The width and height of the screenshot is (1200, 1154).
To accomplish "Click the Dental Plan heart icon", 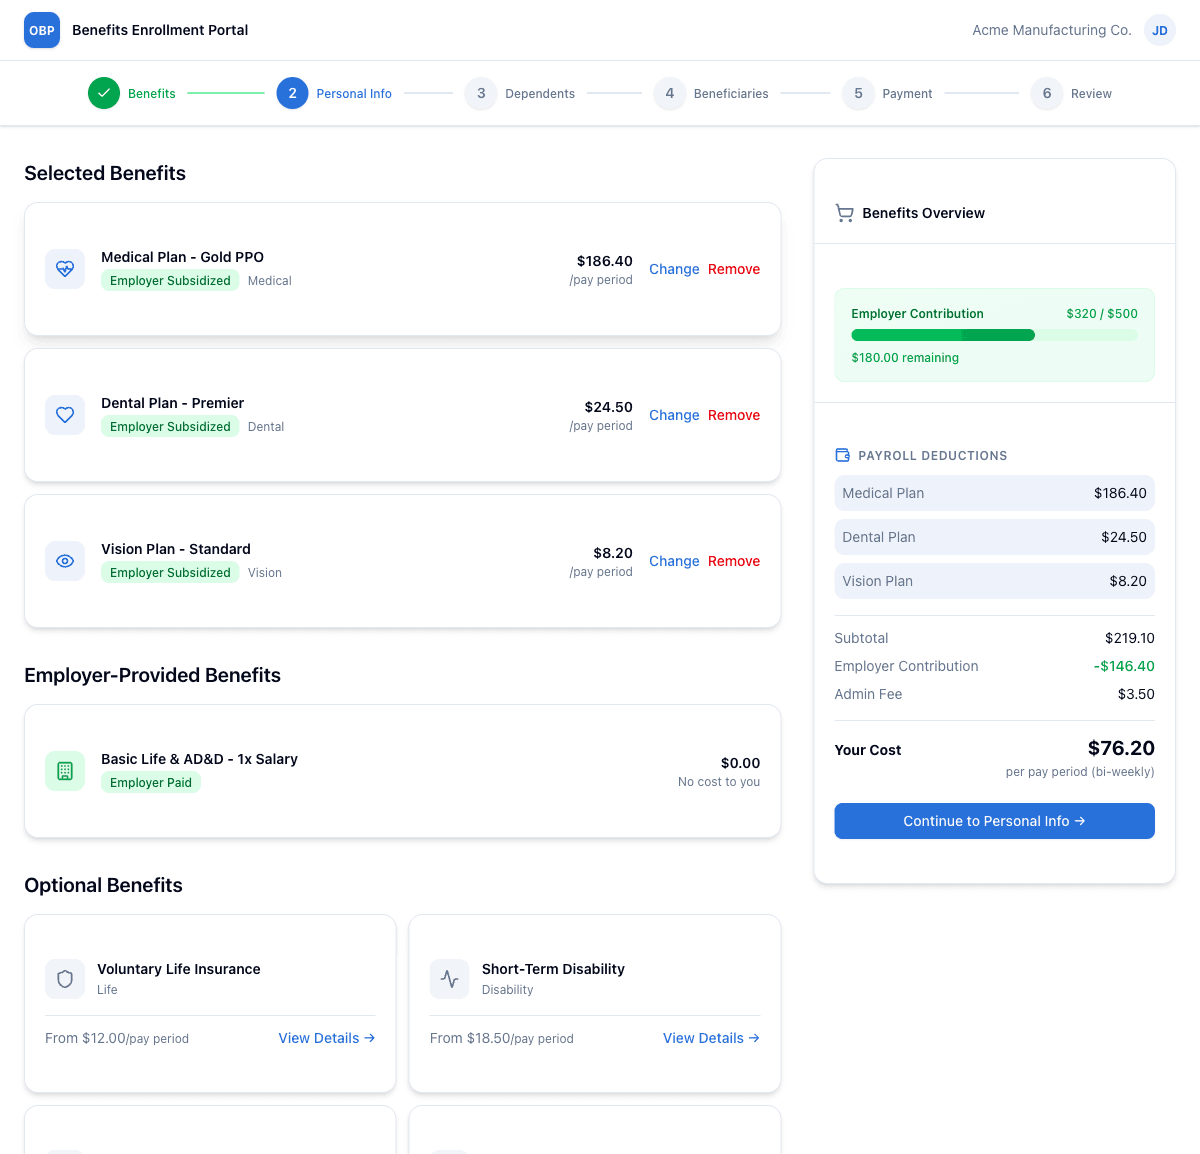I will coord(65,415).
